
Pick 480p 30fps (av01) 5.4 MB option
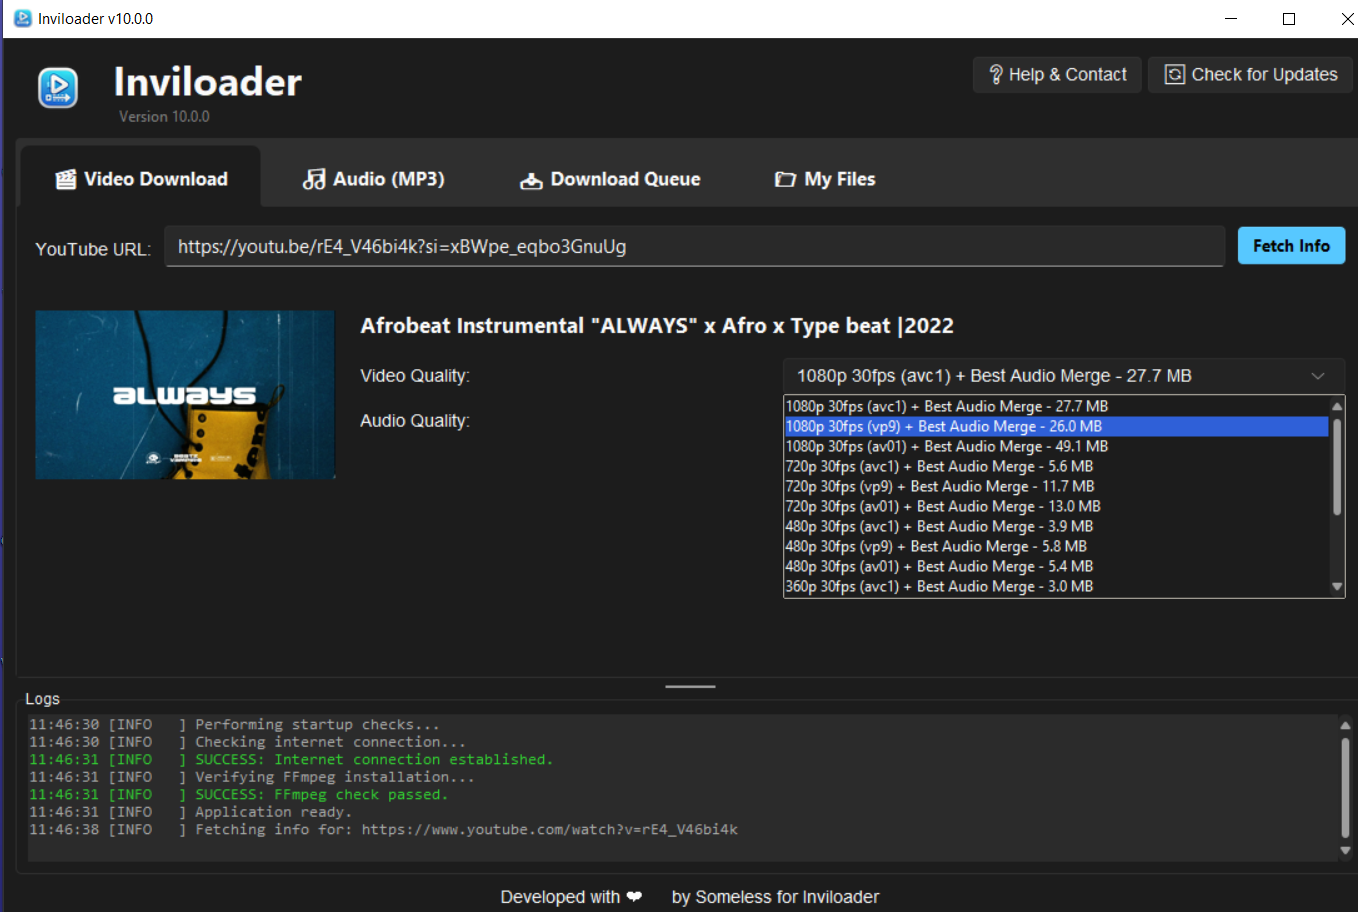1056,566
